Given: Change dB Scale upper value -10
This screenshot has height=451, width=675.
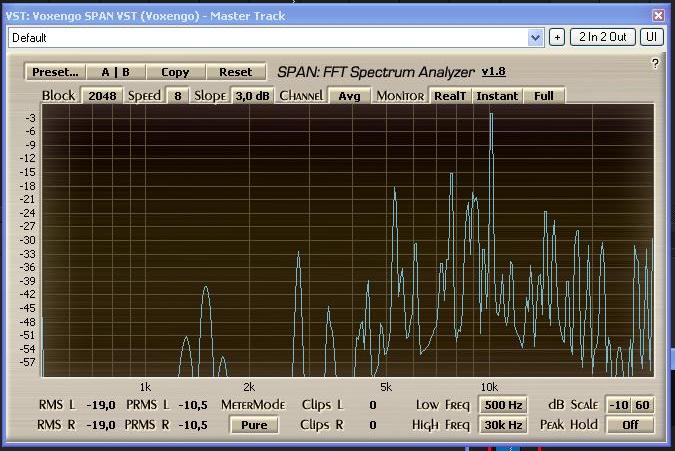Looking at the screenshot, I should pos(619,405).
